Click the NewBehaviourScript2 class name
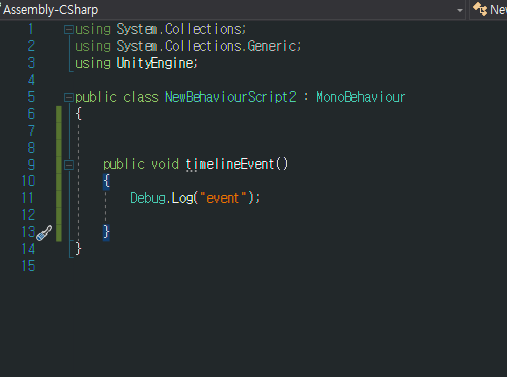The width and height of the screenshot is (507, 377). point(231,97)
